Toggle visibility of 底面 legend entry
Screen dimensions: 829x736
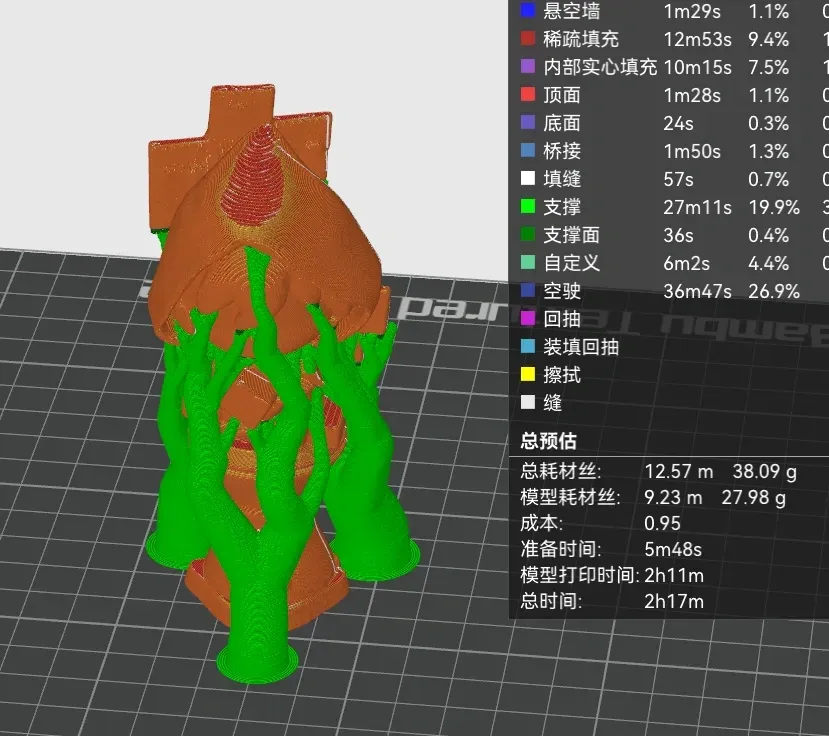click(528, 123)
